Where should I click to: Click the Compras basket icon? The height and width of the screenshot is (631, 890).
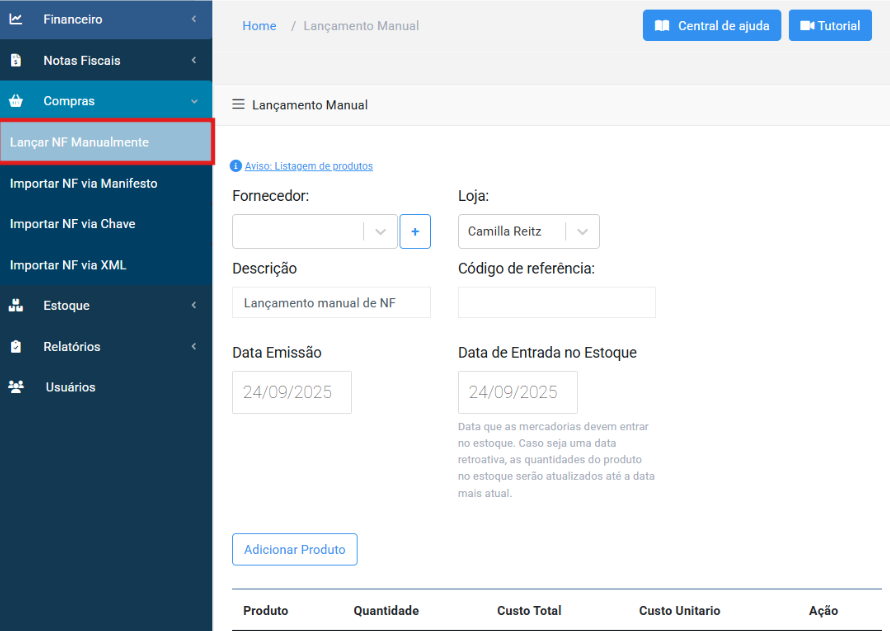[16, 101]
